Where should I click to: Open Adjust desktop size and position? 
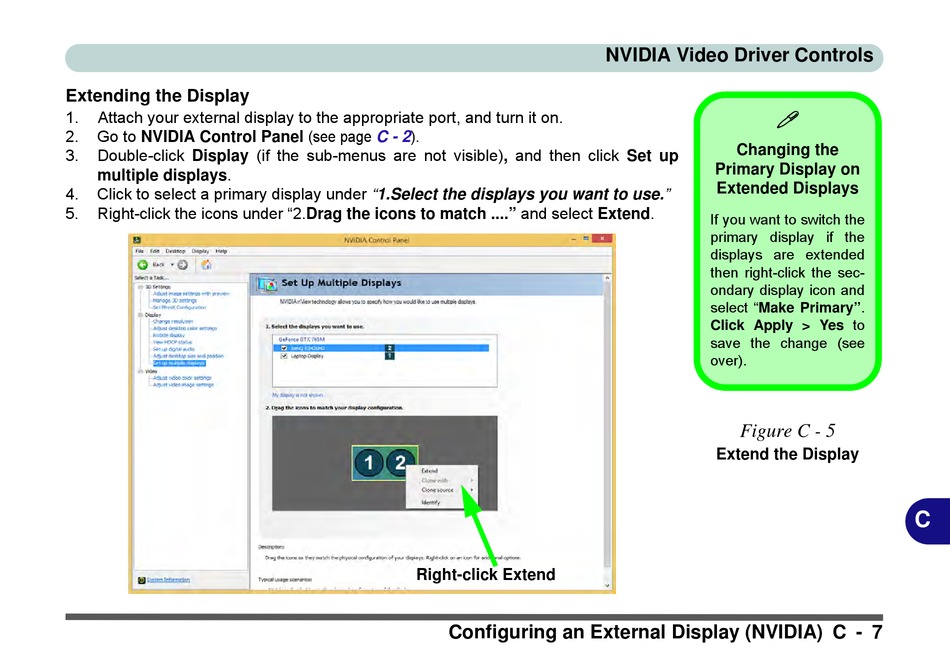pos(188,356)
